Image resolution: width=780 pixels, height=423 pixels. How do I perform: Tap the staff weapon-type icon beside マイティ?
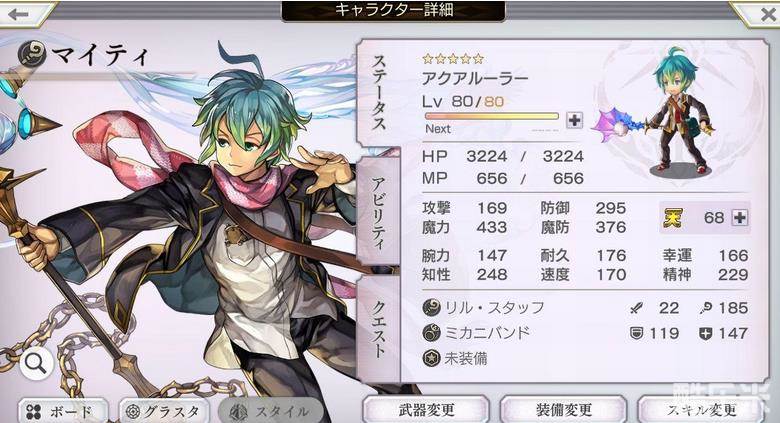32,54
